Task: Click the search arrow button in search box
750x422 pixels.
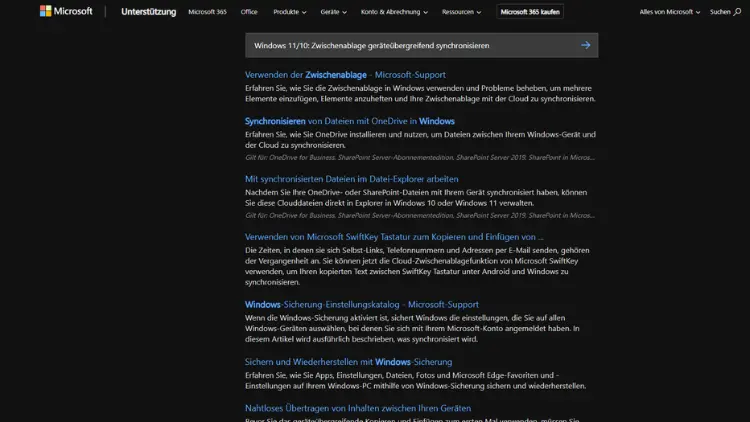Action: pos(585,45)
